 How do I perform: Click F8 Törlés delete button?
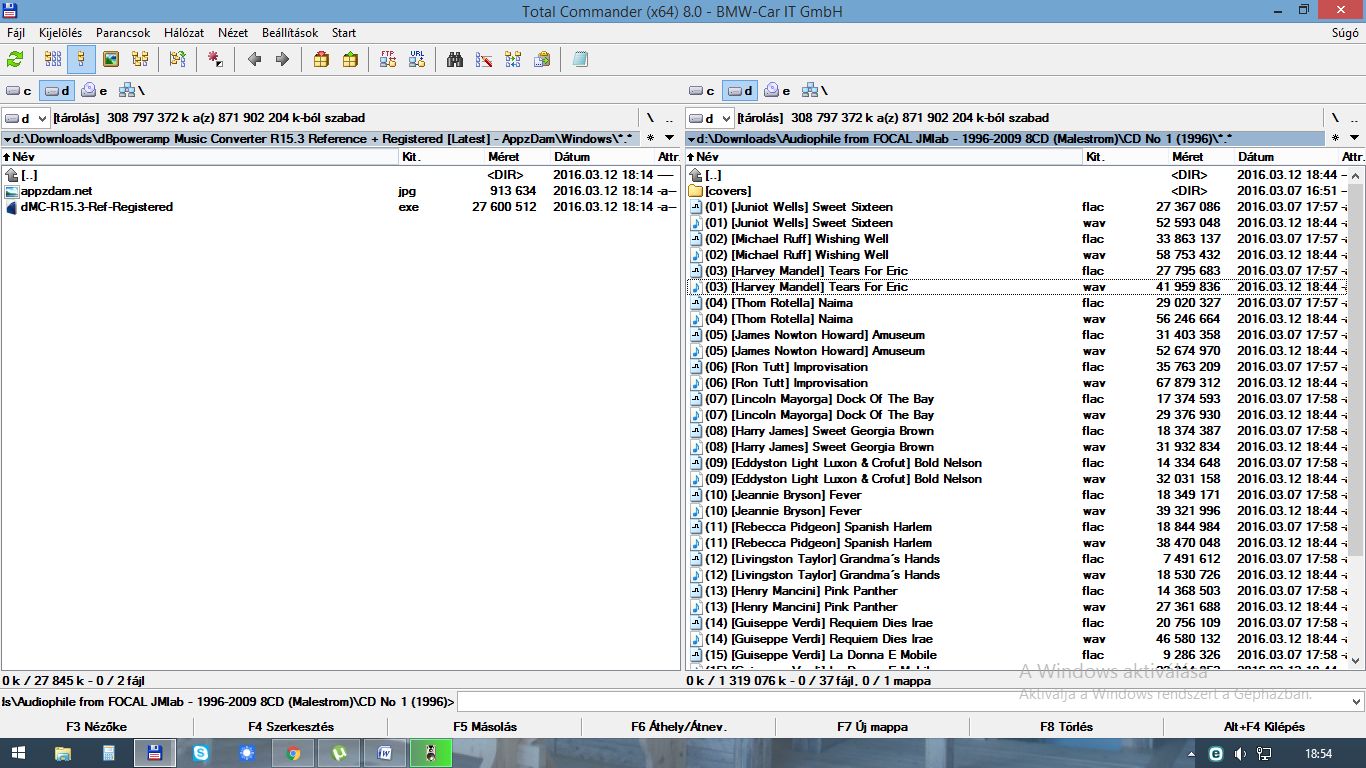coord(1067,727)
